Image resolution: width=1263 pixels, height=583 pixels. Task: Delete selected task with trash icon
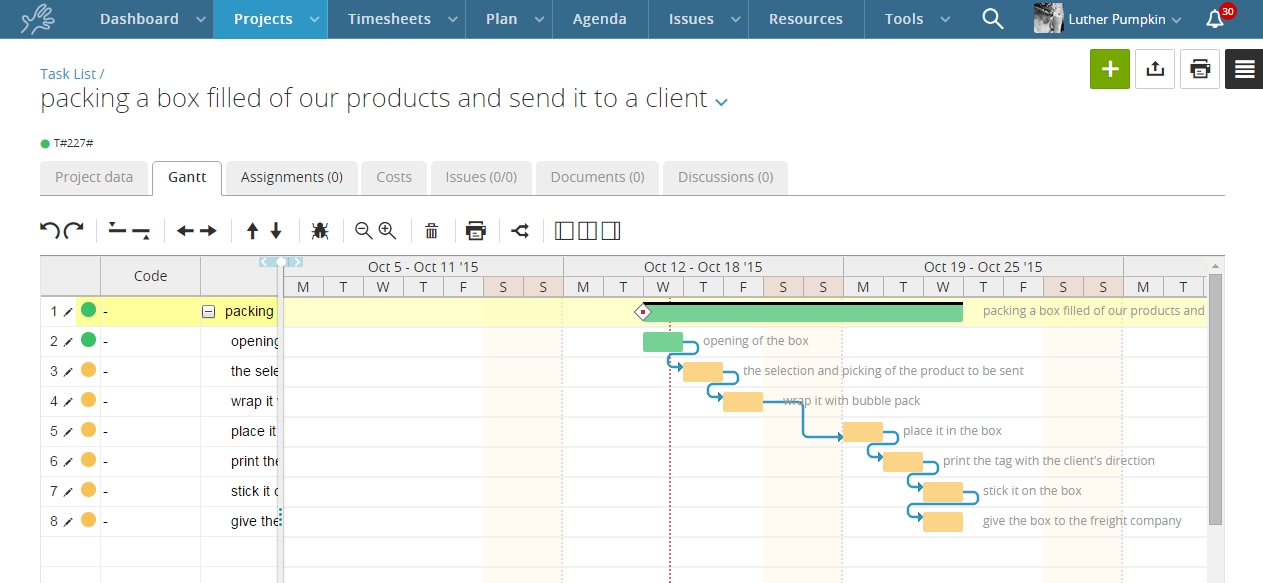click(431, 231)
